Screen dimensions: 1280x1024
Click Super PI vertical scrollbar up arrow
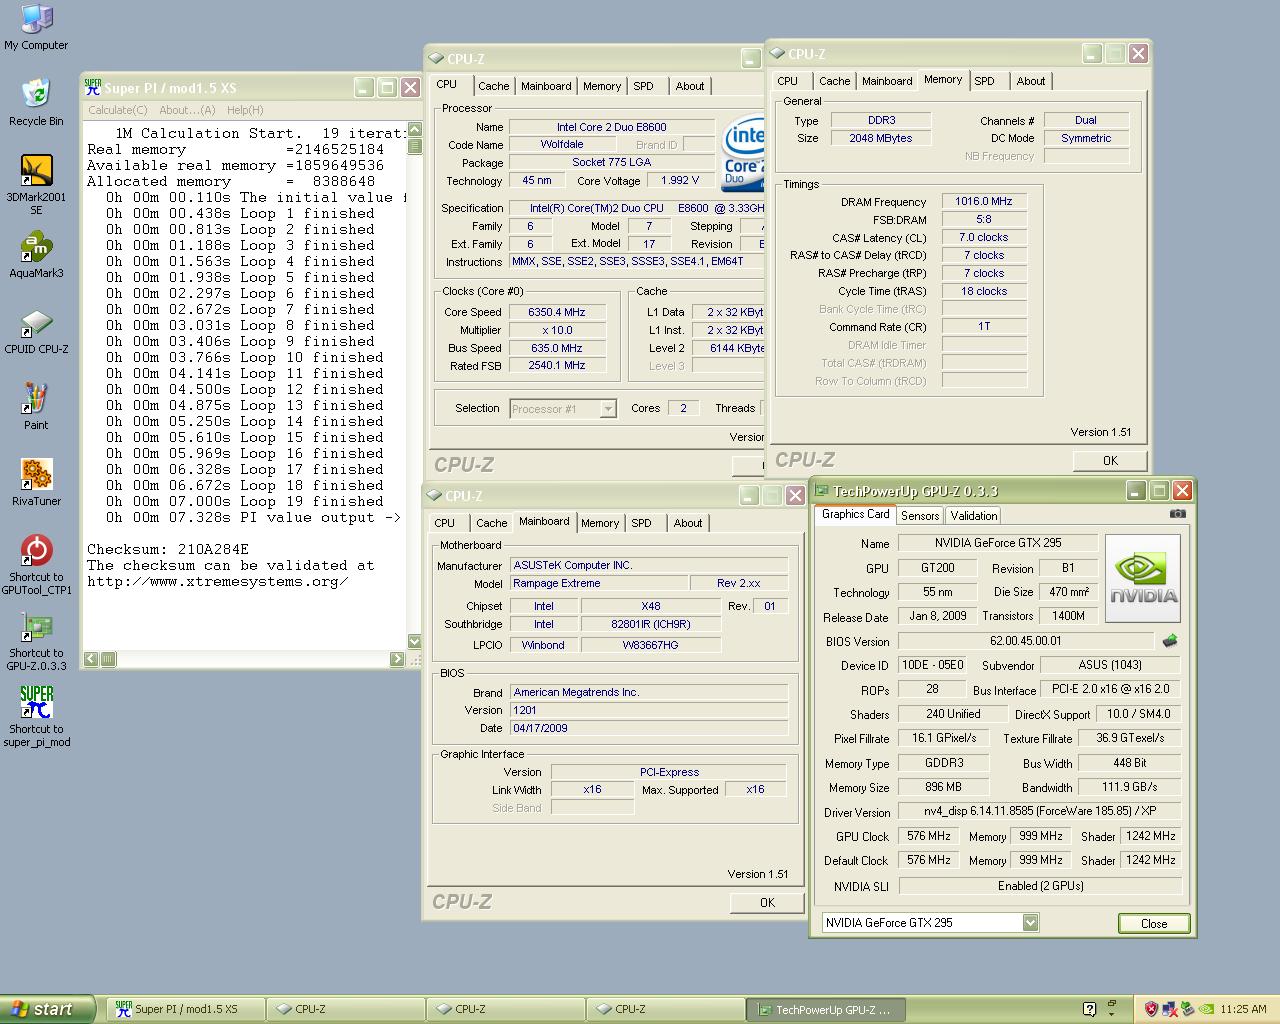(x=415, y=130)
